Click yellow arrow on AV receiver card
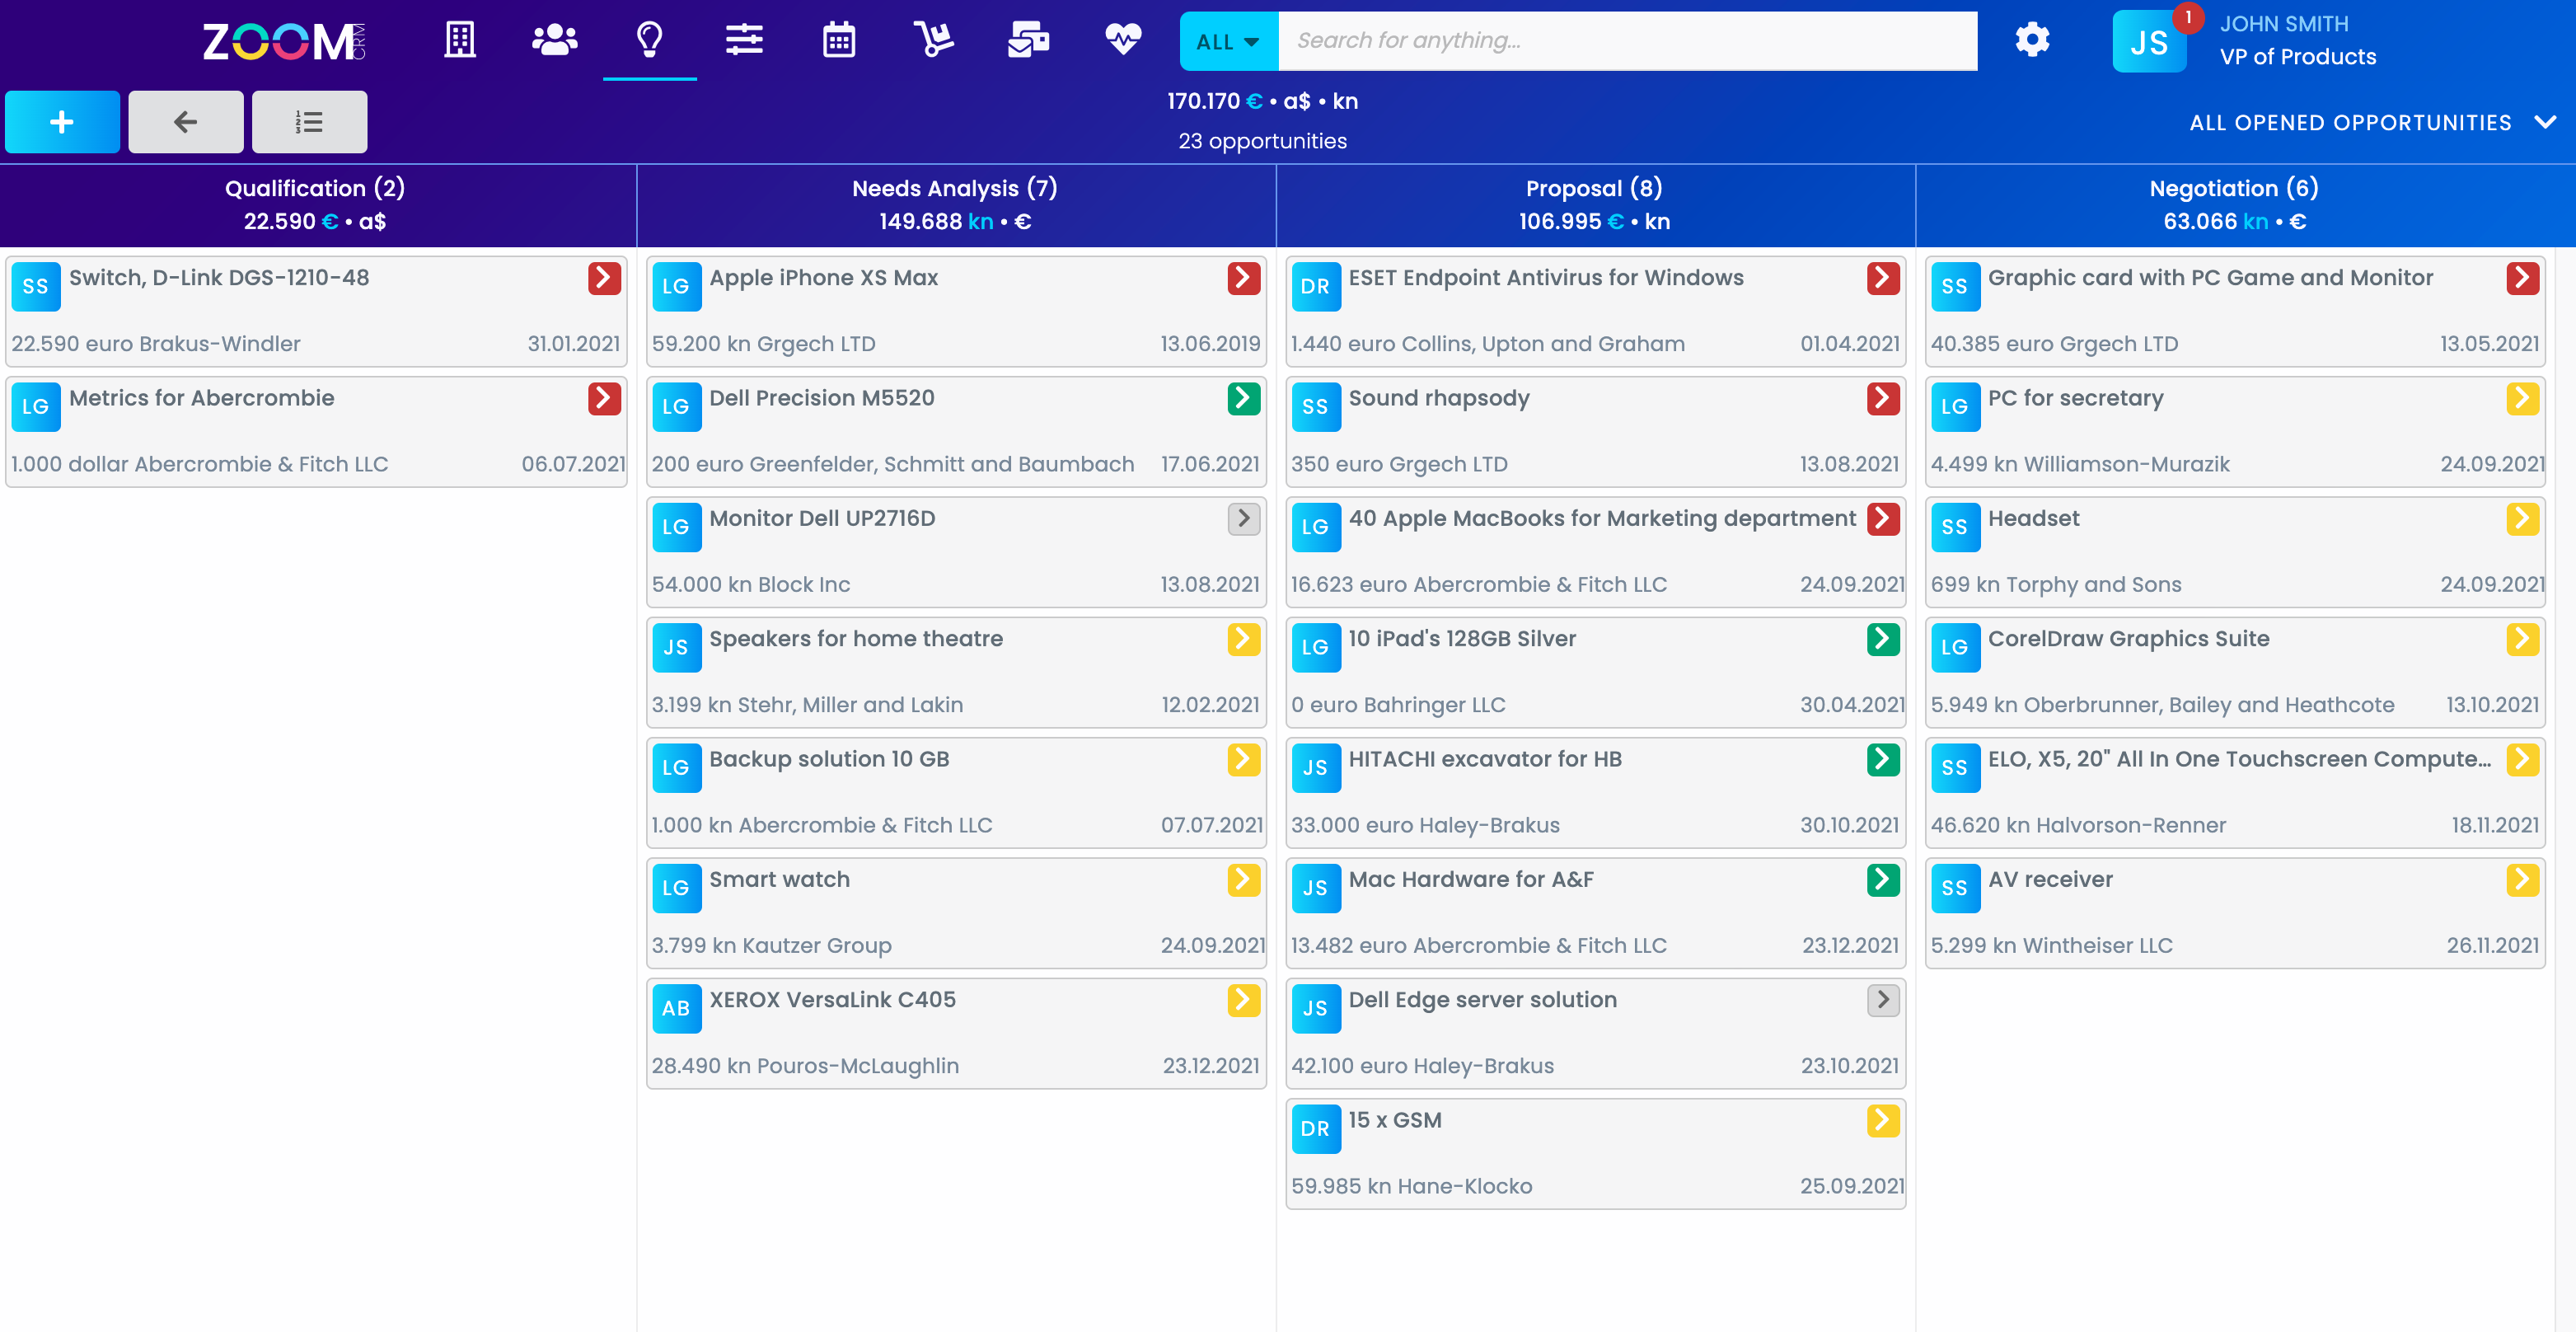Image resolution: width=2576 pixels, height=1332 pixels. pos(2522,879)
